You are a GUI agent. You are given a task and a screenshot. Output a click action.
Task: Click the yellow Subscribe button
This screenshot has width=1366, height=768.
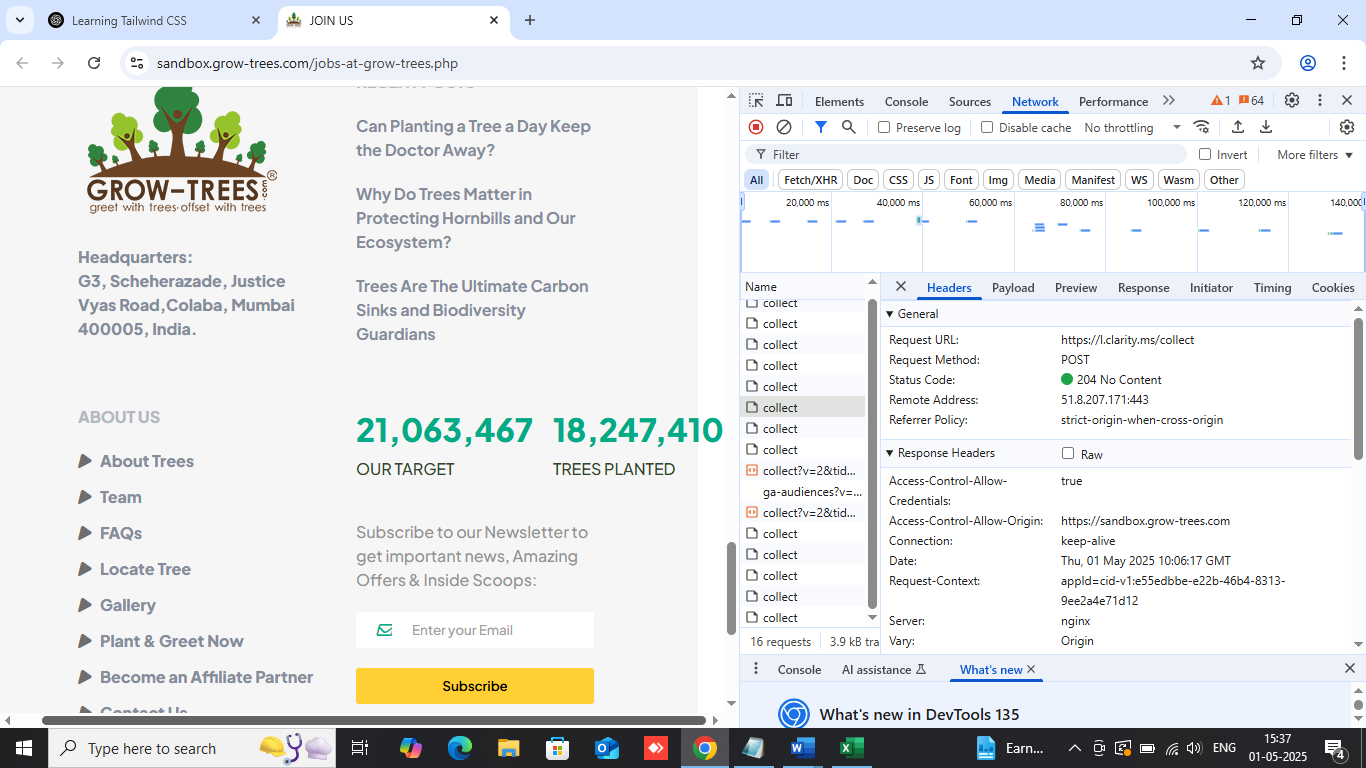[x=475, y=686]
